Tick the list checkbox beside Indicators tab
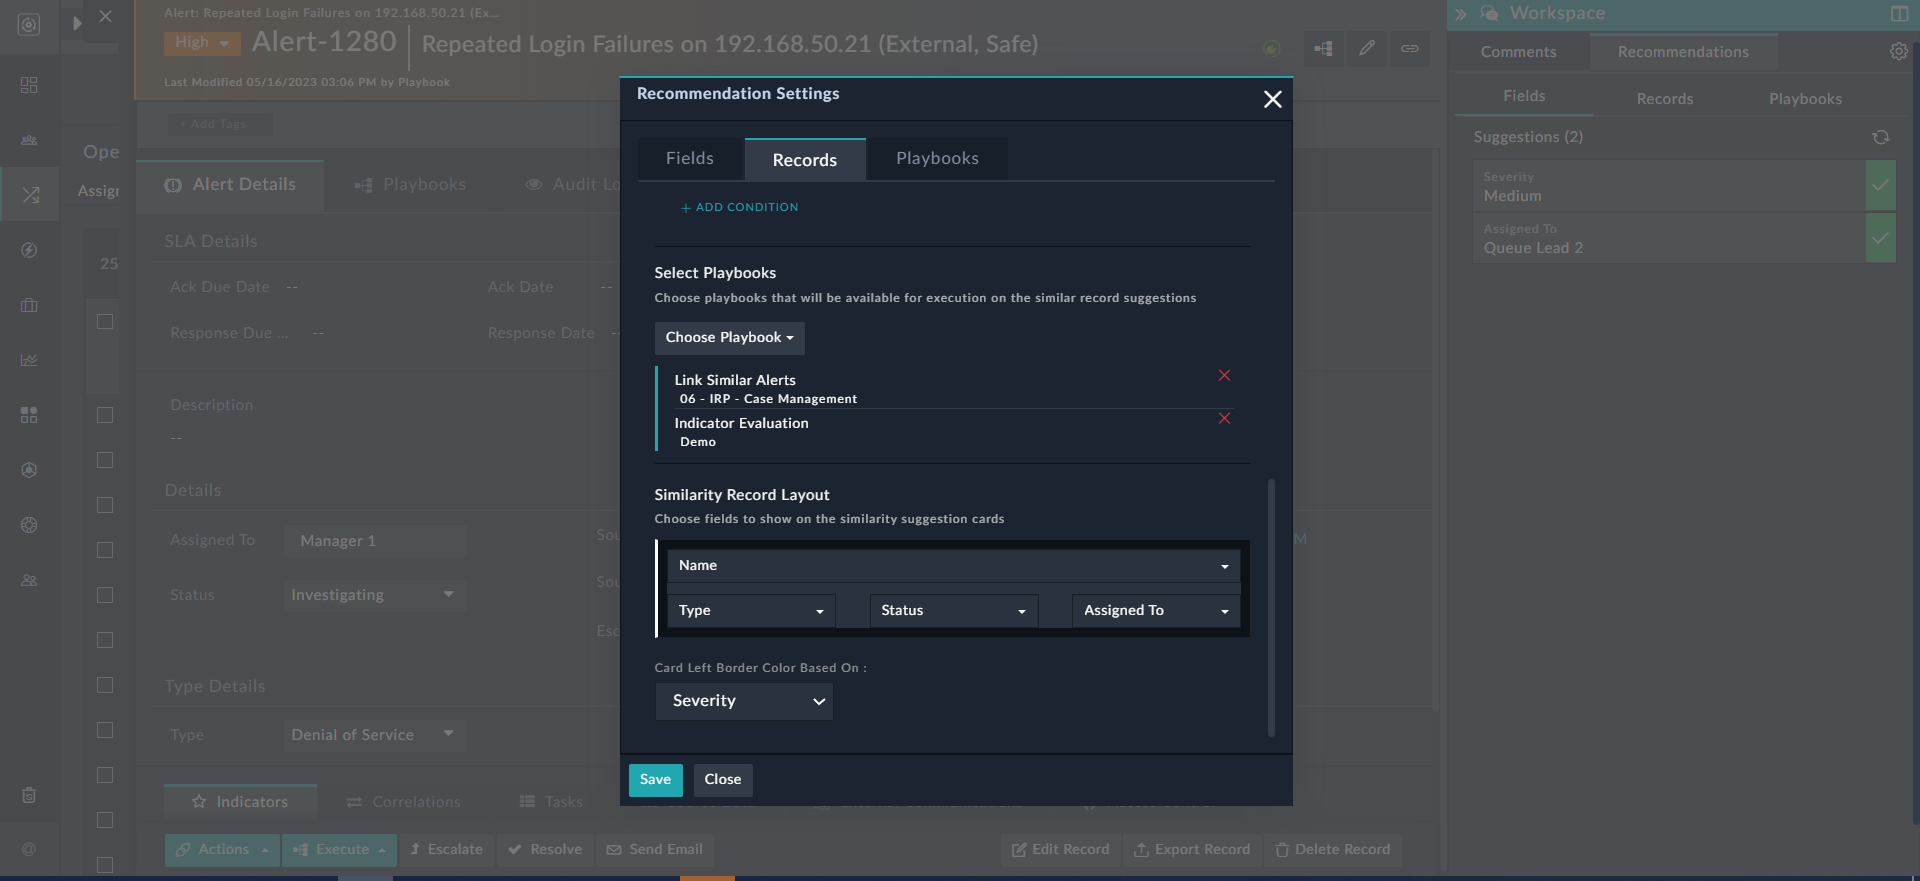This screenshot has height=881, width=1920. (105, 820)
